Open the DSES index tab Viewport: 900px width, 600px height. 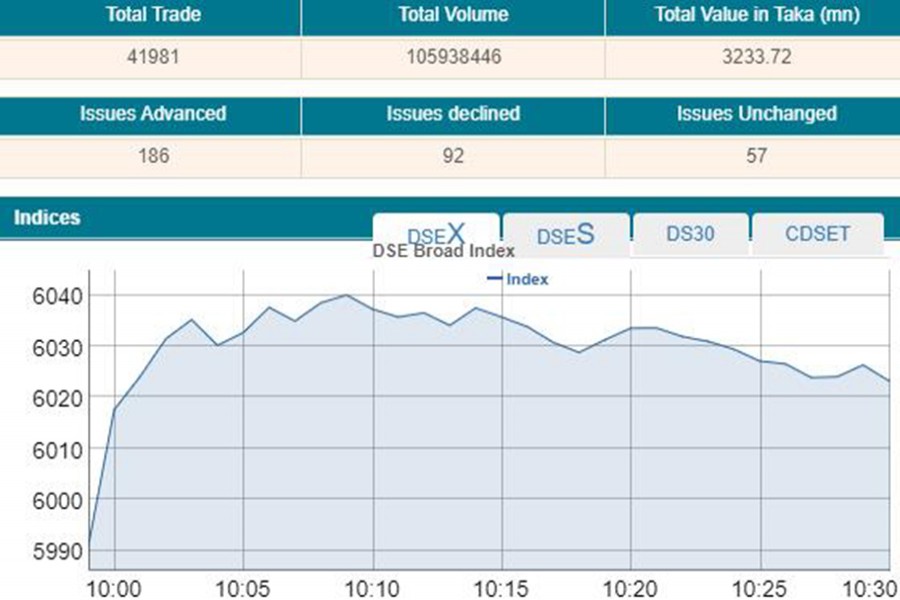coord(566,234)
